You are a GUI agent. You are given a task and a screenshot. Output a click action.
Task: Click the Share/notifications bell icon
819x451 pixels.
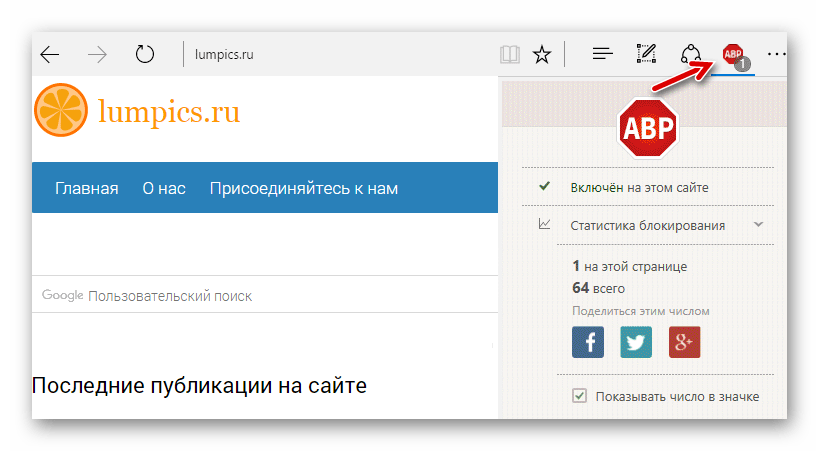[690, 55]
